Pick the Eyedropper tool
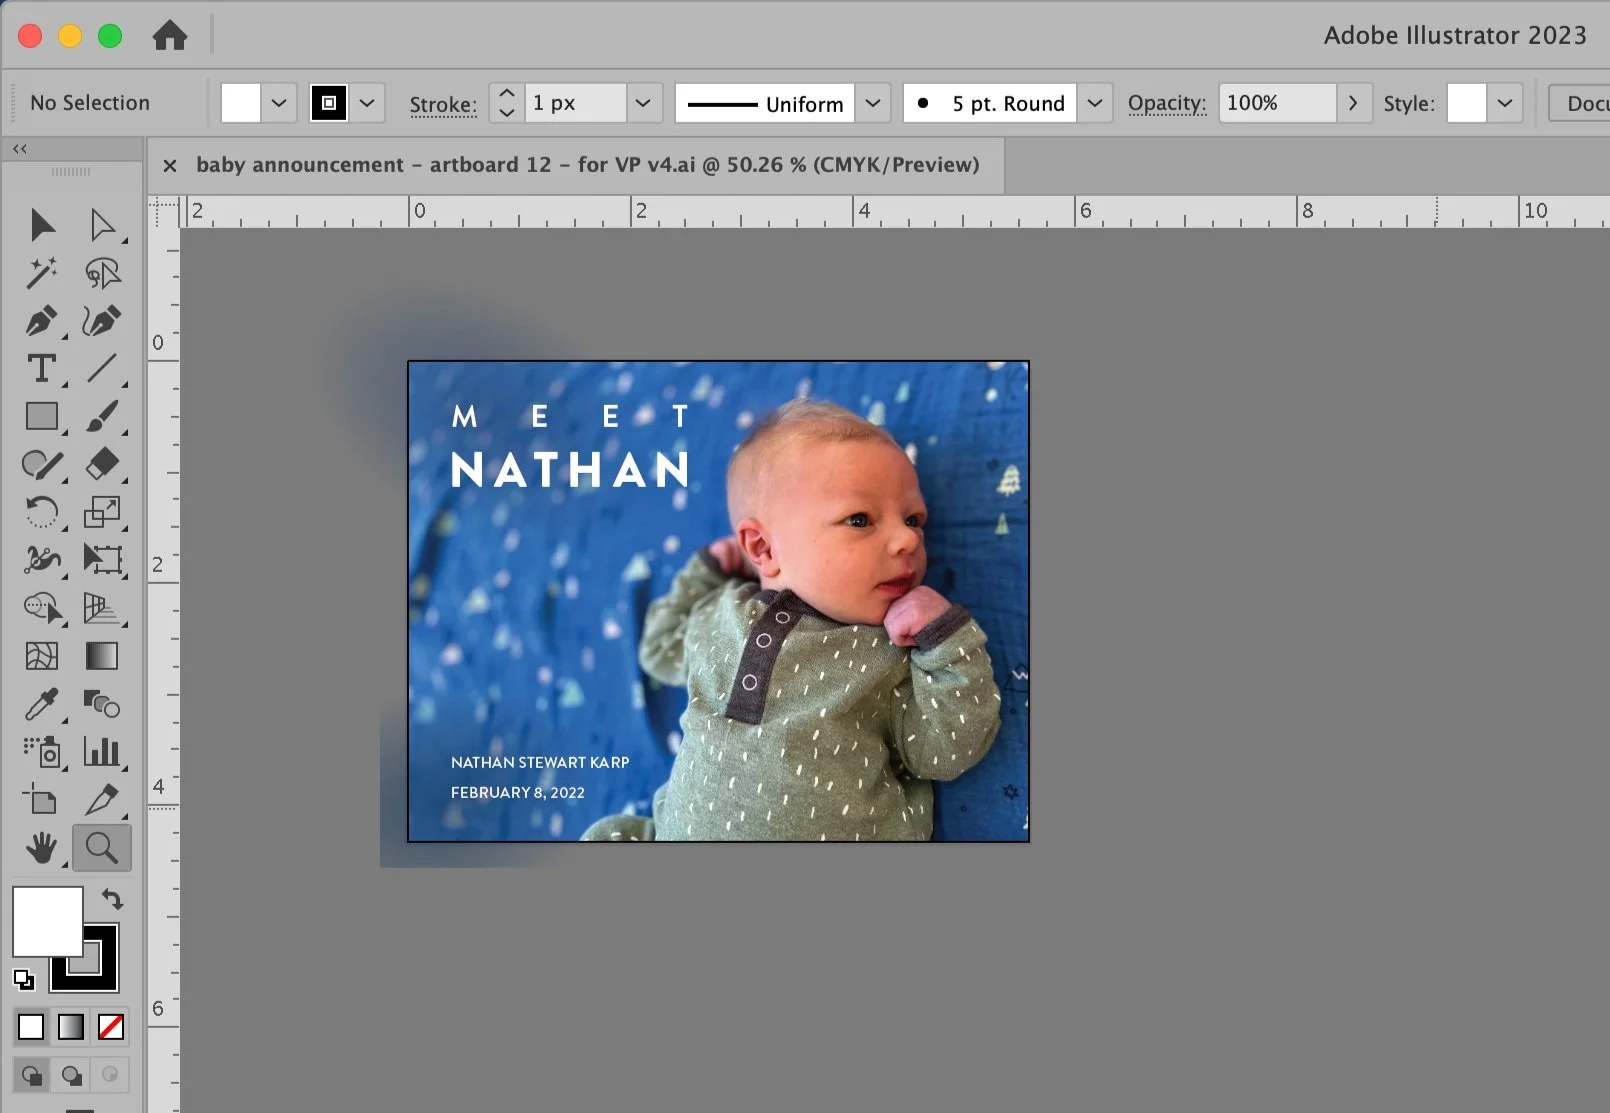1610x1113 pixels. pyautogui.click(x=42, y=704)
